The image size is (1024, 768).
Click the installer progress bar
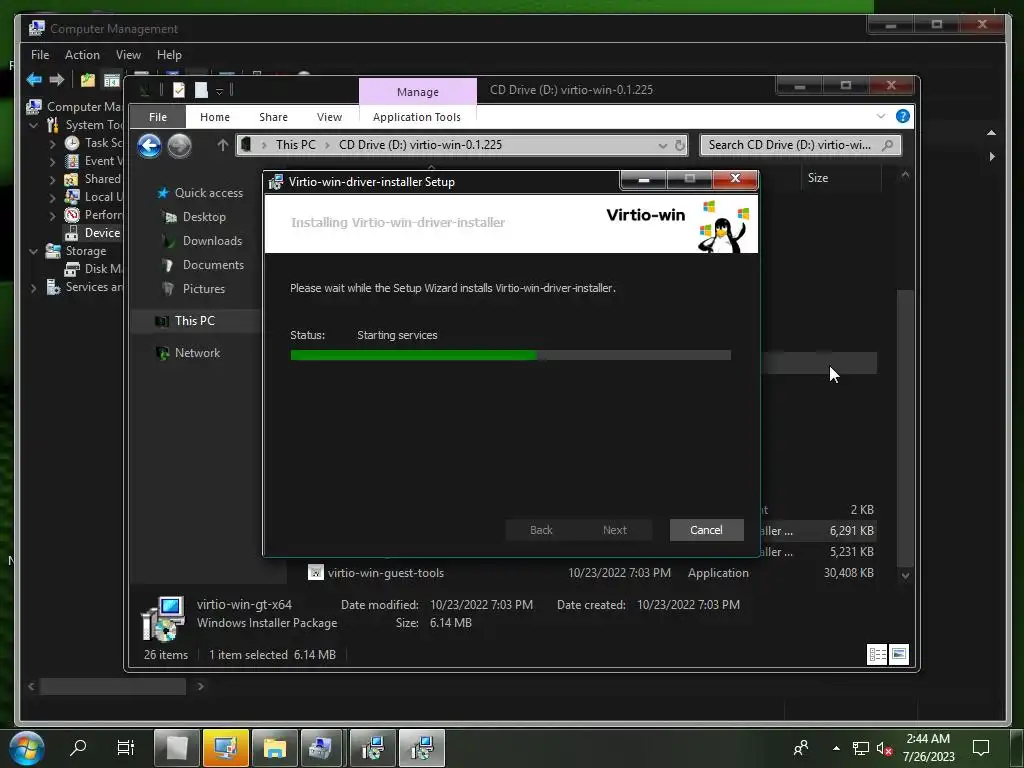510,355
